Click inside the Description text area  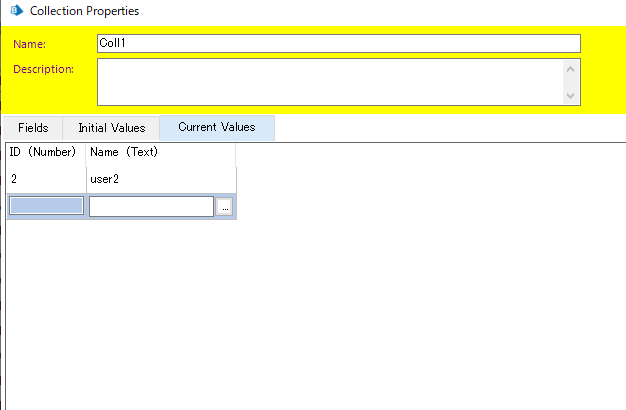coord(329,81)
